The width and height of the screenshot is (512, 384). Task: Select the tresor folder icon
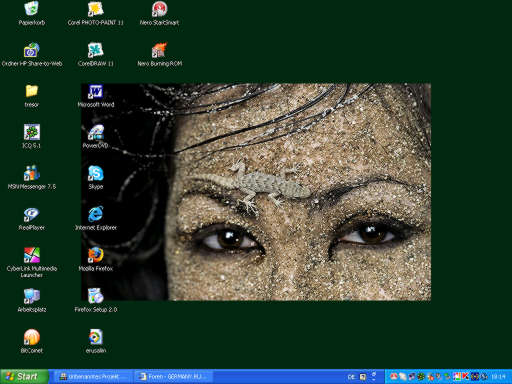pos(32,91)
